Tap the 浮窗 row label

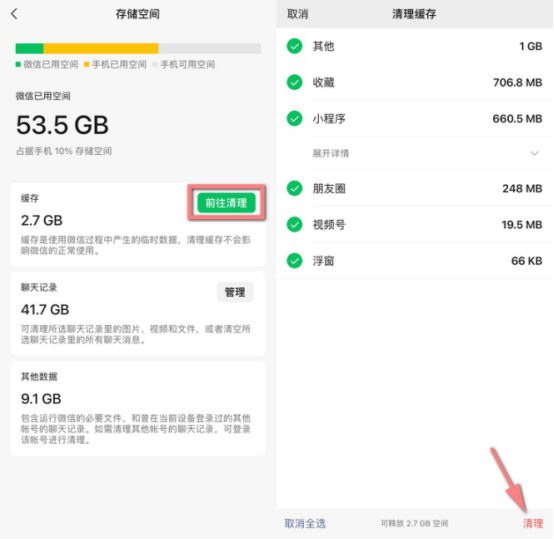point(323,261)
